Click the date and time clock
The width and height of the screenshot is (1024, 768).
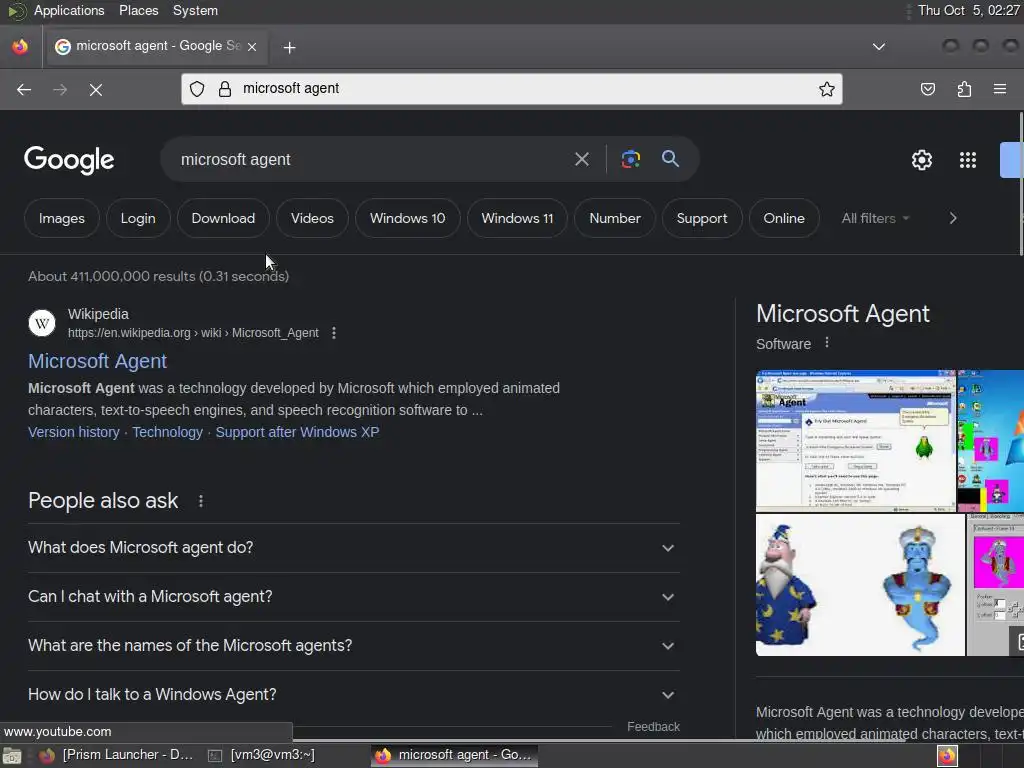(x=968, y=10)
